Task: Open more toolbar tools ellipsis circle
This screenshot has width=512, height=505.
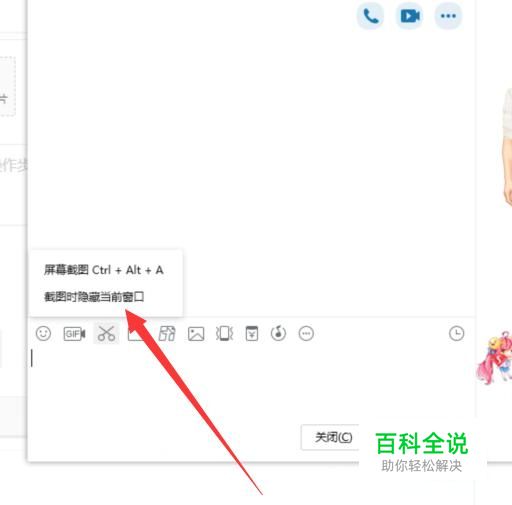Action: [x=306, y=333]
